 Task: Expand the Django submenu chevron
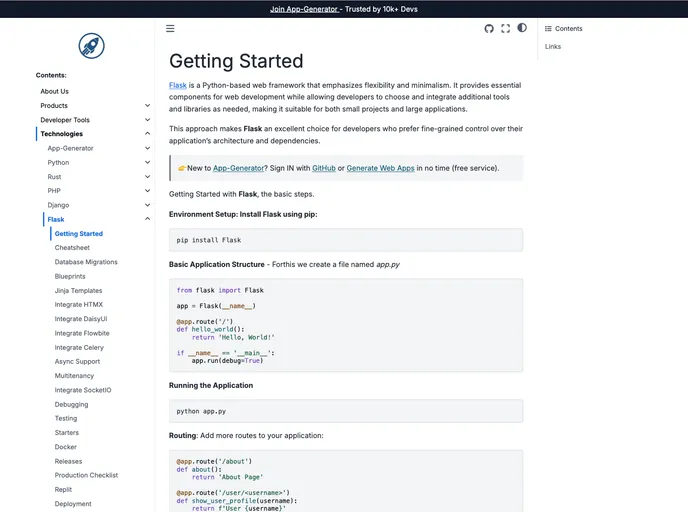click(x=147, y=205)
